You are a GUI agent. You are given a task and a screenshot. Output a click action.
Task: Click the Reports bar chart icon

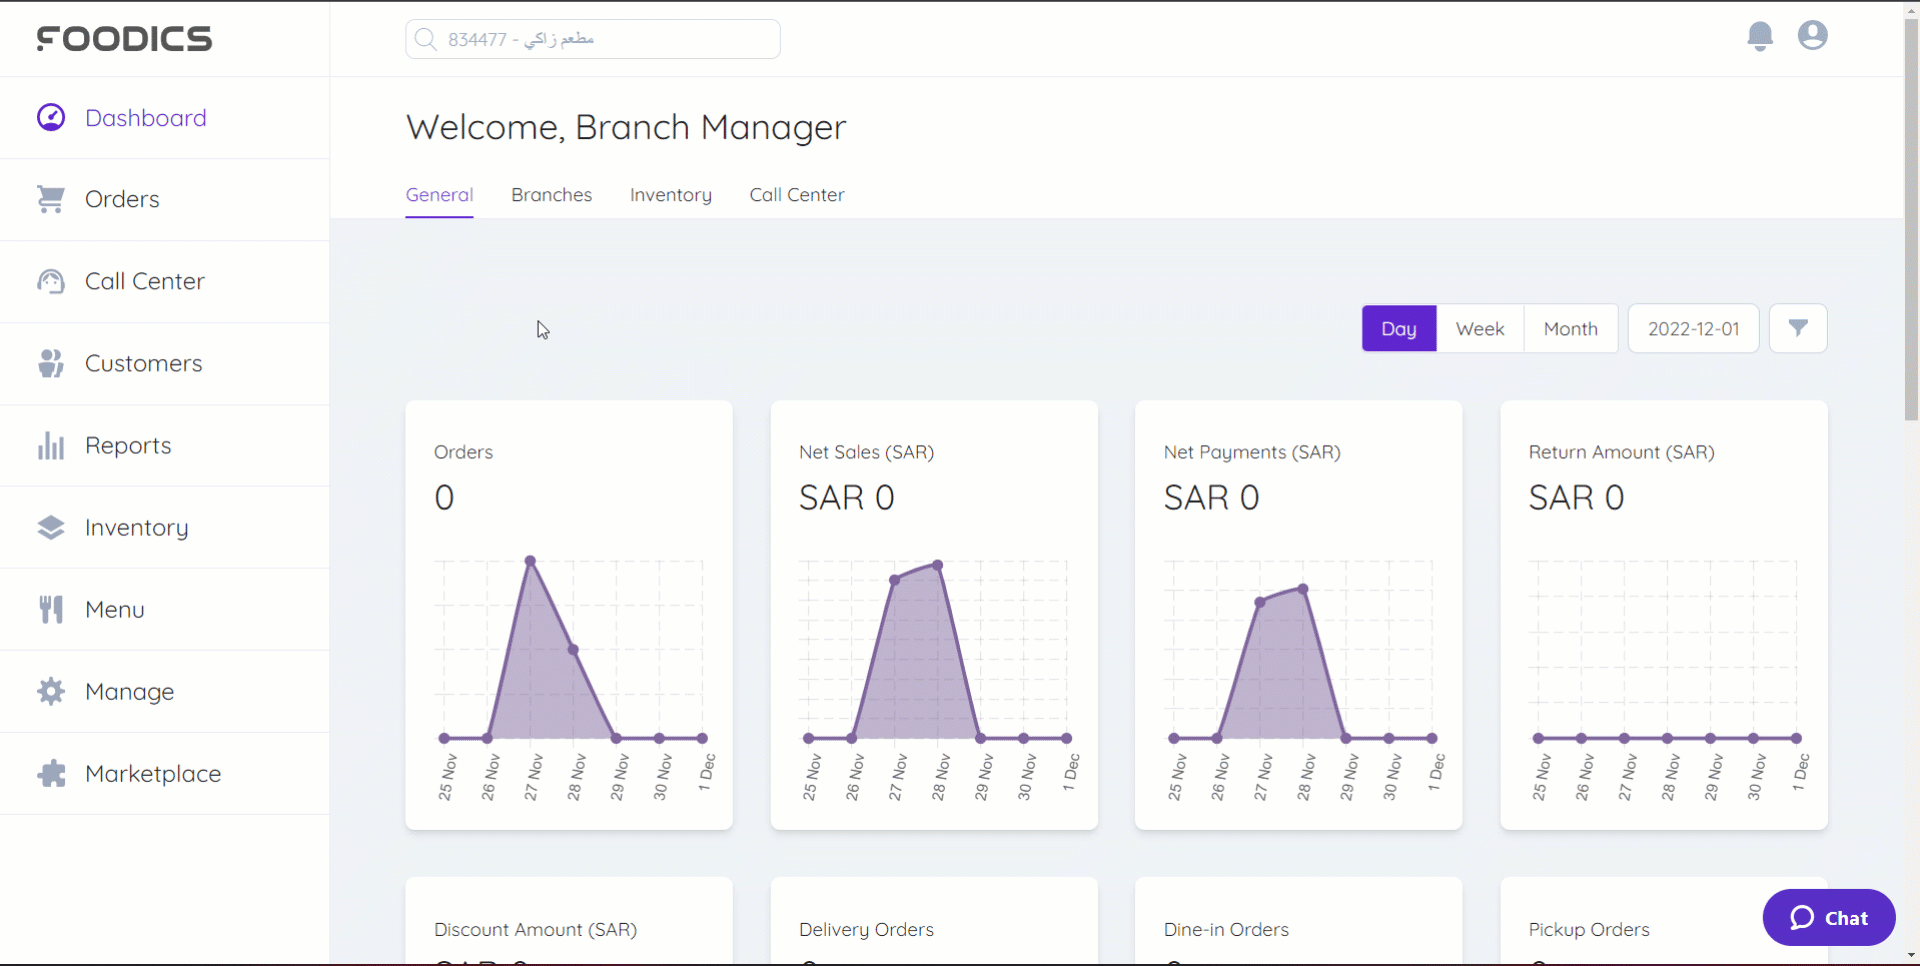click(51, 446)
